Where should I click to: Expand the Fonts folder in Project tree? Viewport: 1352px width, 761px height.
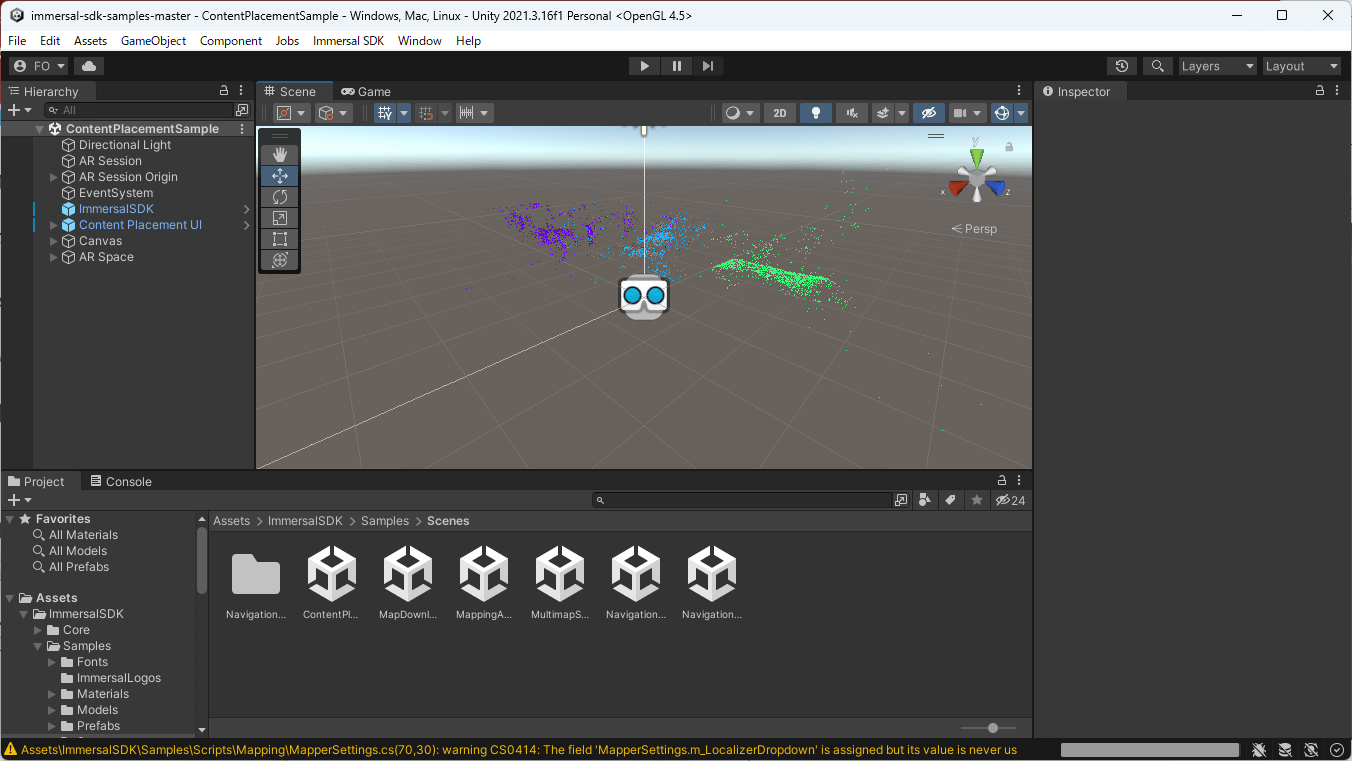52,662
